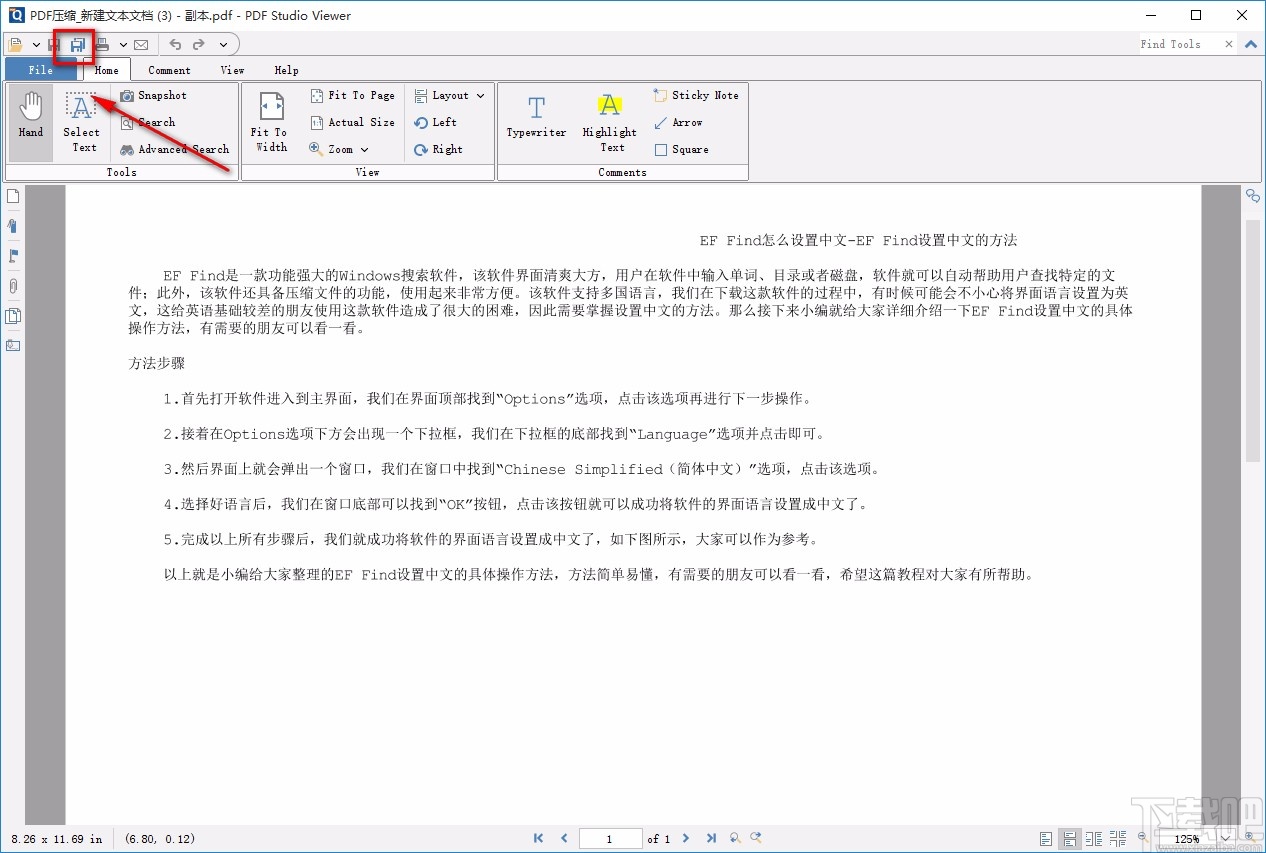Open Advanced Search
The image size is (1266, 853).
[x=175, y=149]
